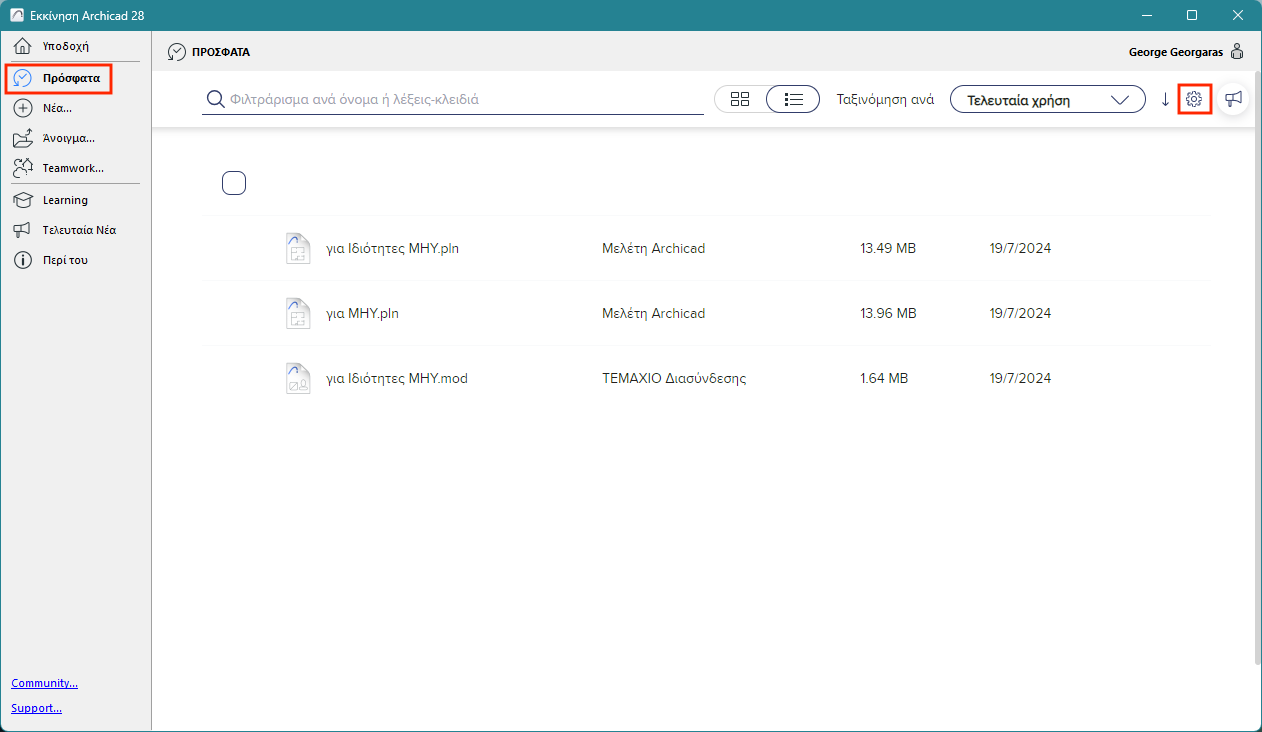This screenshot has width=1262, height=732.
Task: Click the date 19/7/2024 of για Ιδιότητες ΜΗΥ.mod
Action: (1020, 378)
